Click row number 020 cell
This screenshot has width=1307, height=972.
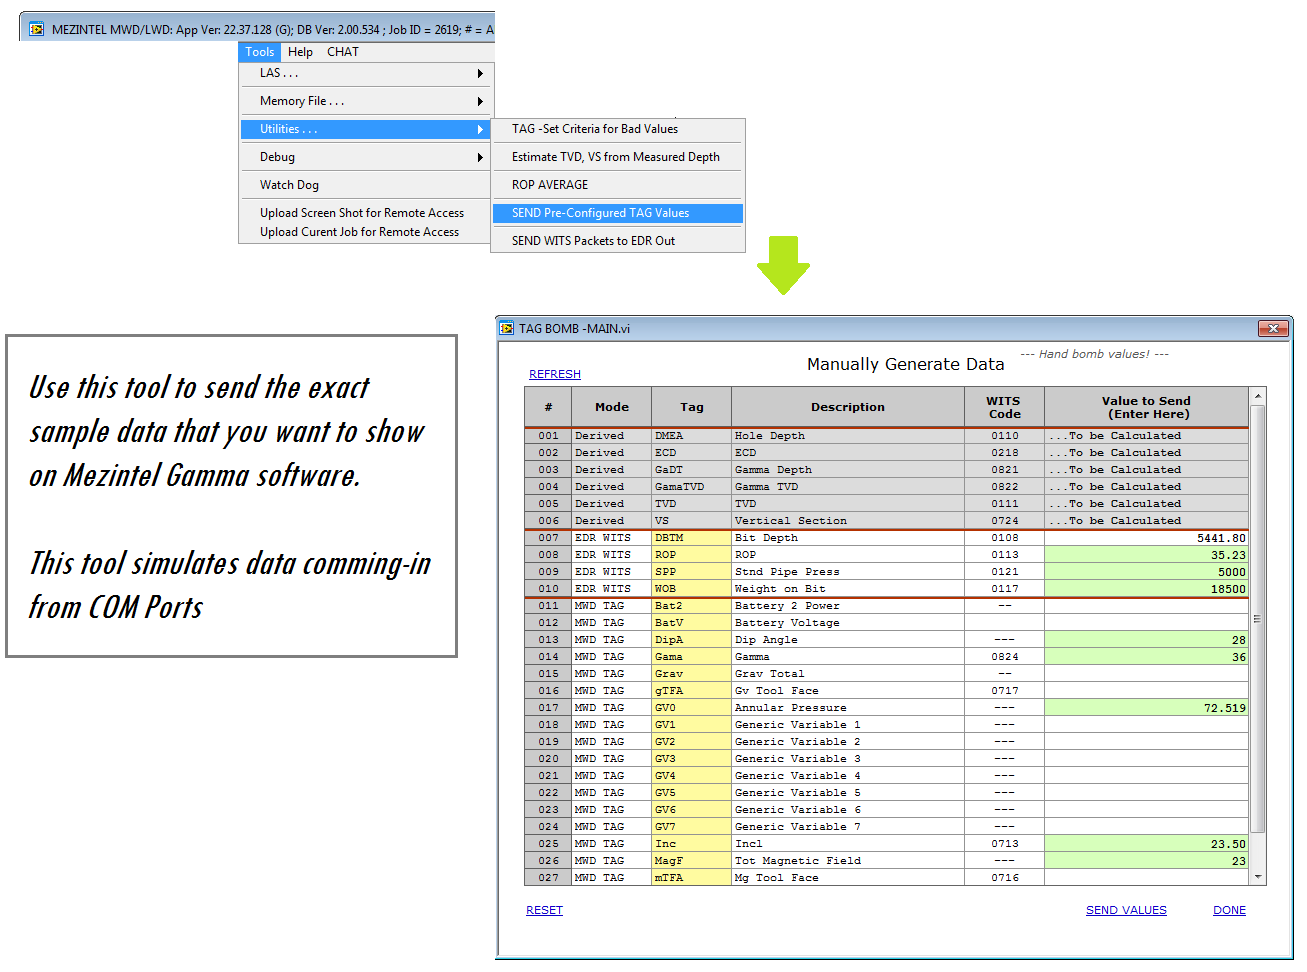click(548, 759)
